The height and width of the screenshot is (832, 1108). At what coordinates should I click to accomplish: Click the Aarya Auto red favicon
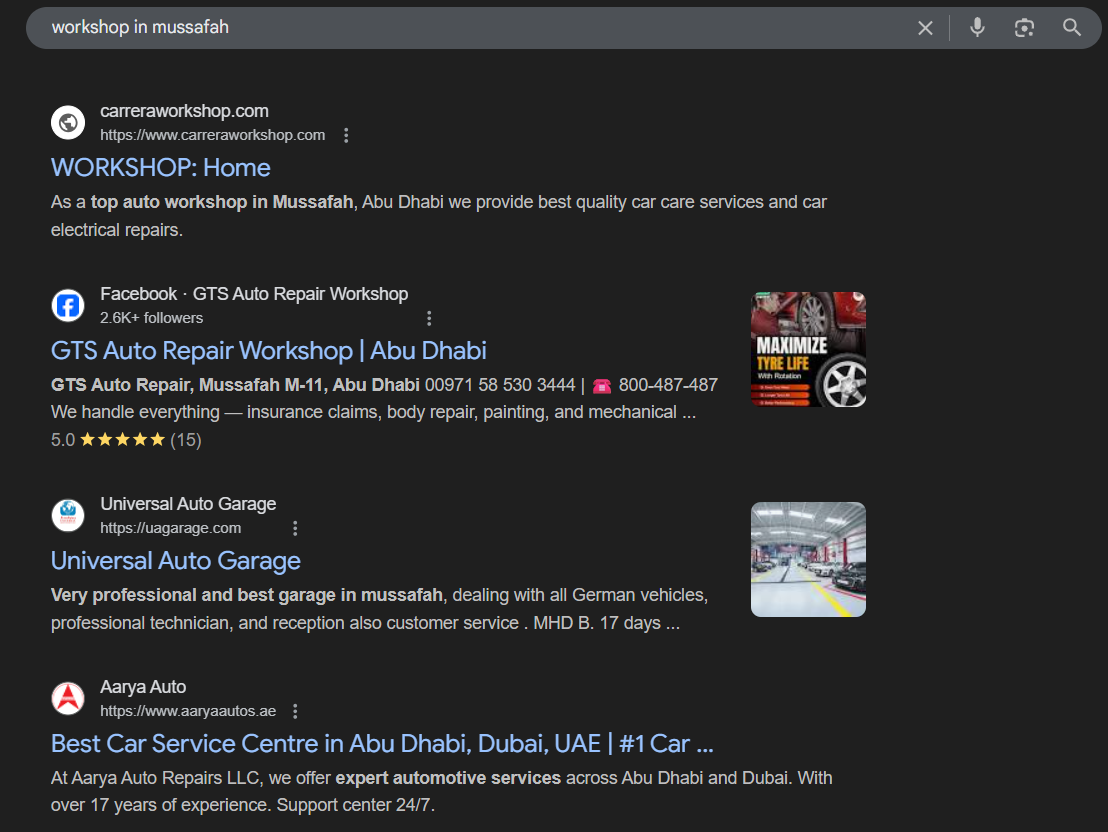[x=68, y=698]
